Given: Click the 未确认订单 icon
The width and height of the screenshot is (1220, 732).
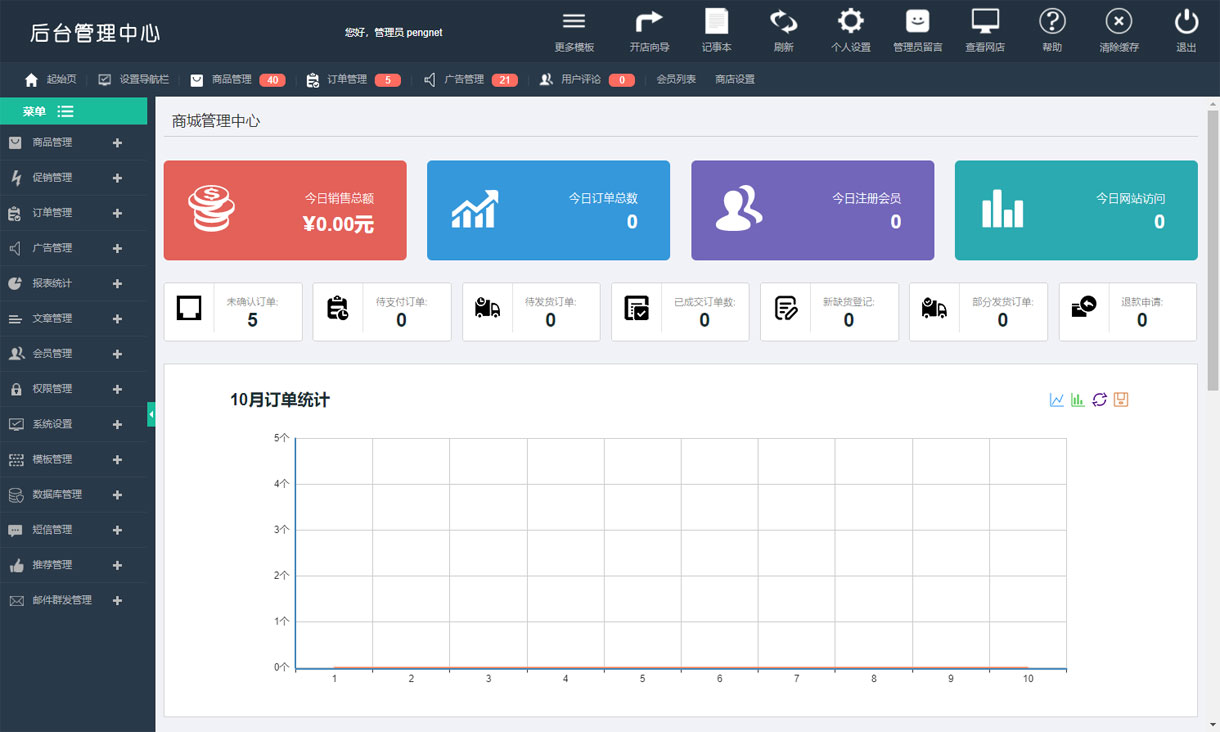Looking at the screenshot, I should (189, 308).
